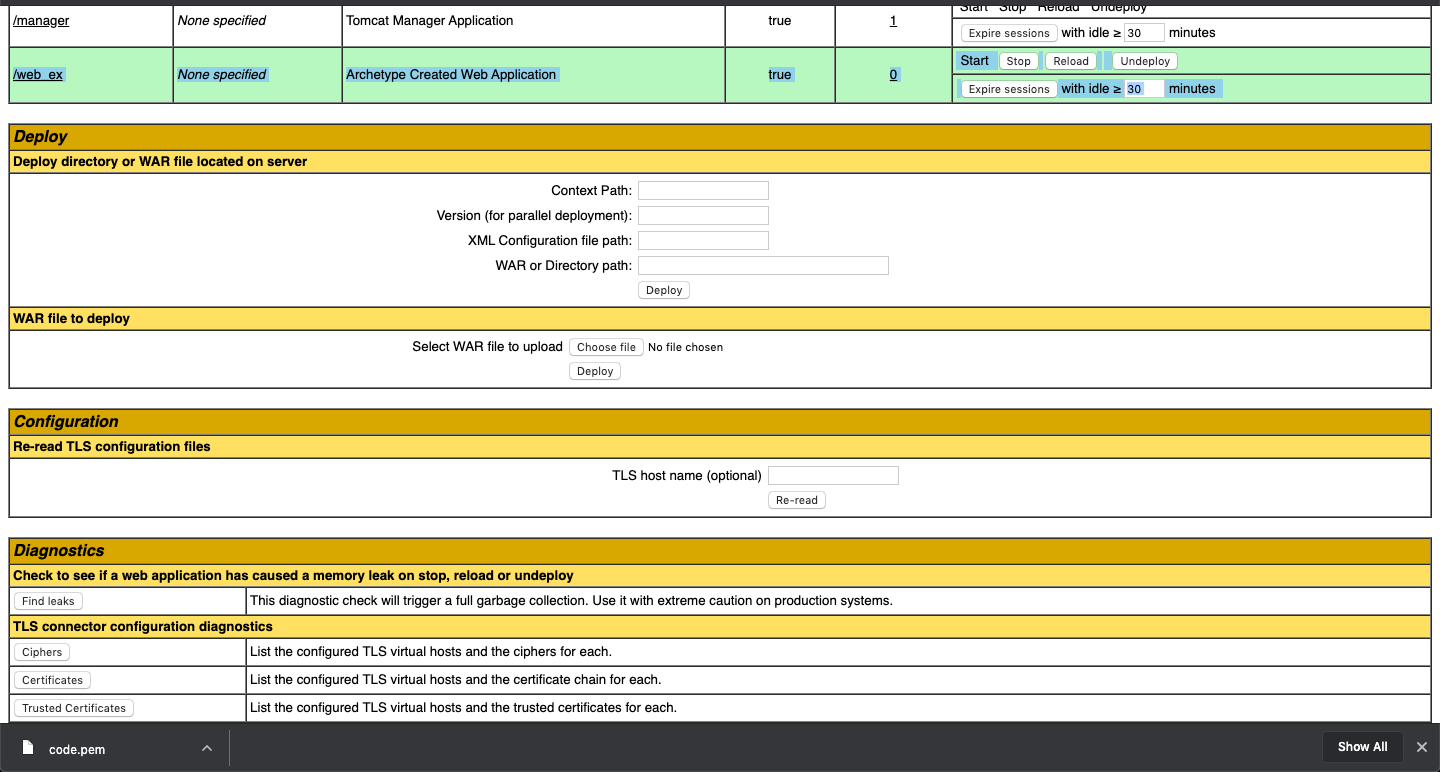
Task: Stop the /web_ex application
Action: (1018, 60)
